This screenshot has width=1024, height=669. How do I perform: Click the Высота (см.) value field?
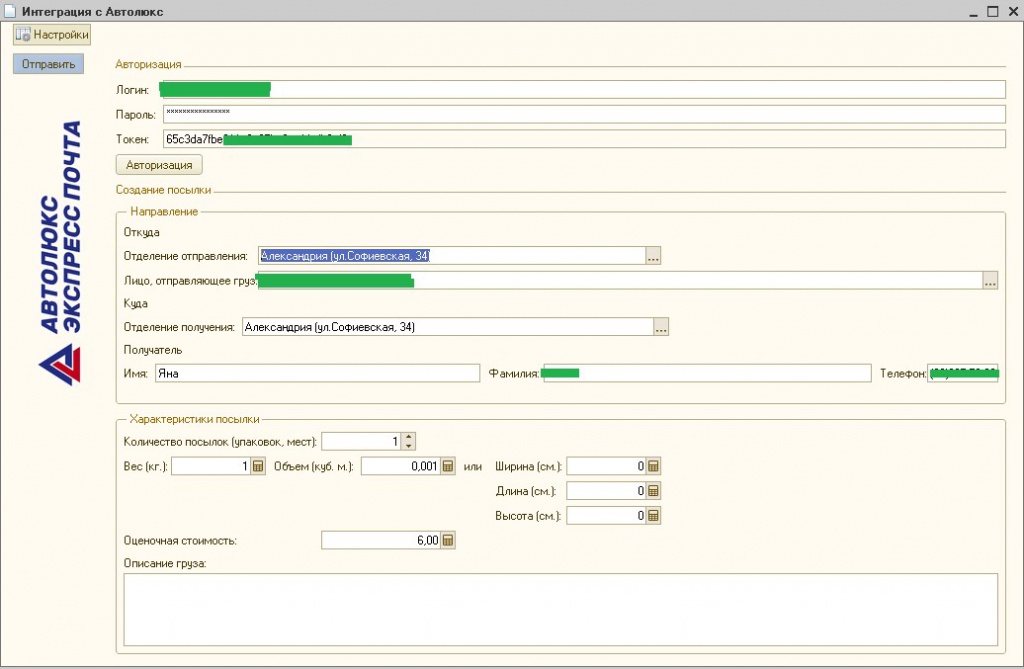[607, 515]
